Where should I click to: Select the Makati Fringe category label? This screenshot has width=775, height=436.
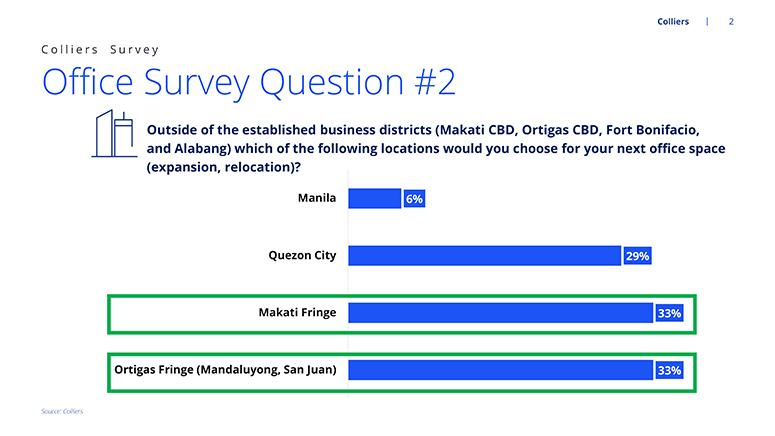click(x=298, y=312)
